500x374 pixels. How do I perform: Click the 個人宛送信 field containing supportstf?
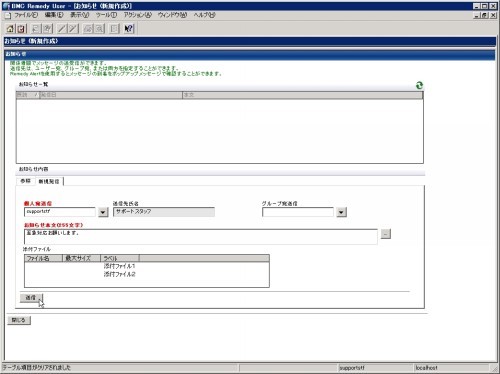pos(60,212)
